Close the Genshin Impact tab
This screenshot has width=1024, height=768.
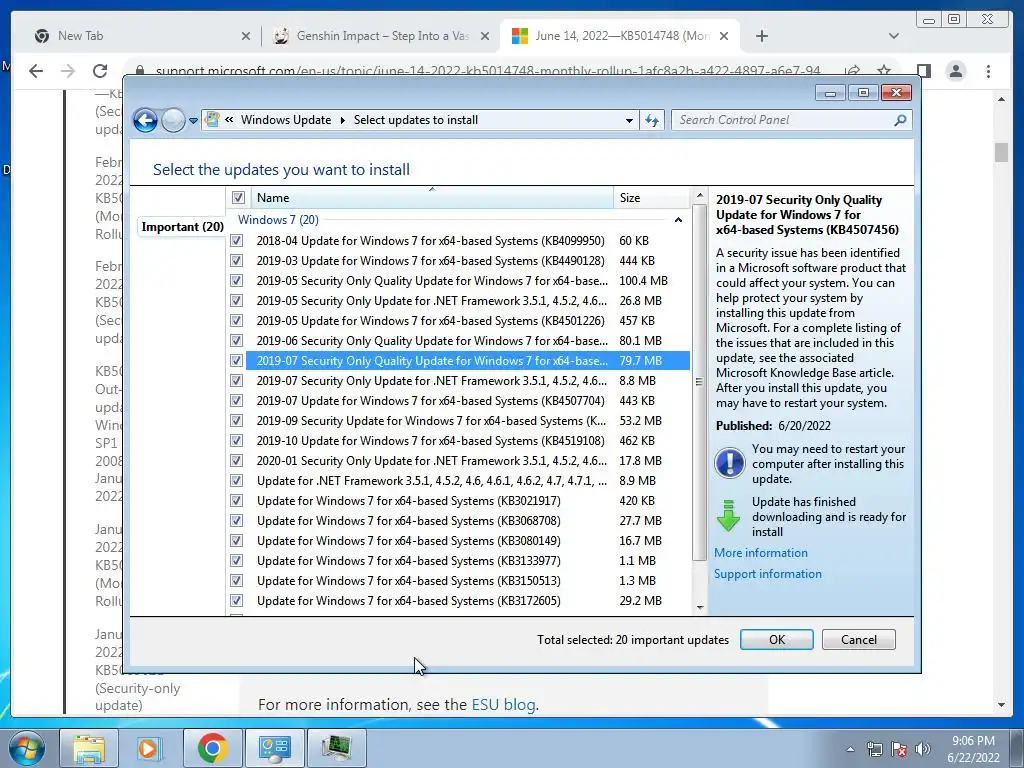coord(485,36)
